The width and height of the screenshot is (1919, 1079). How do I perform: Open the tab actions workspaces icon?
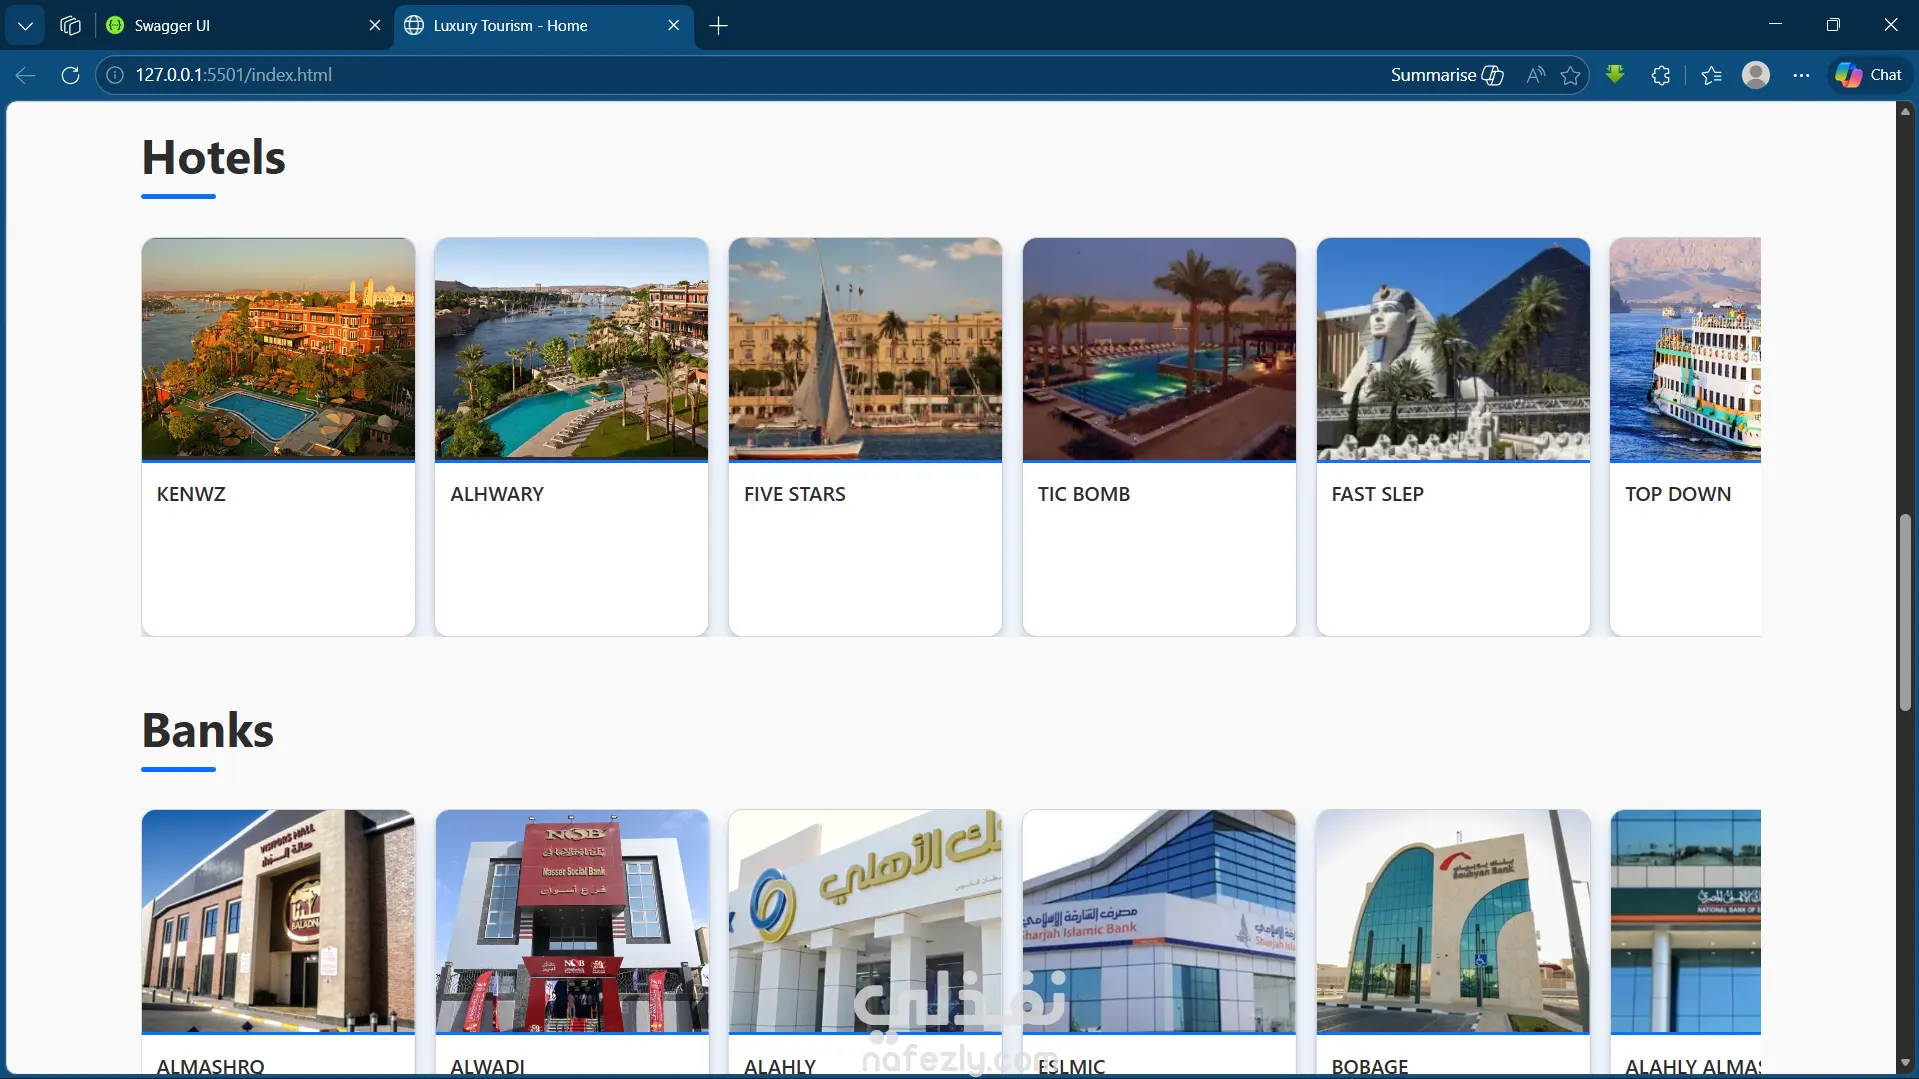pyautogui.click(x=70, y=26)
